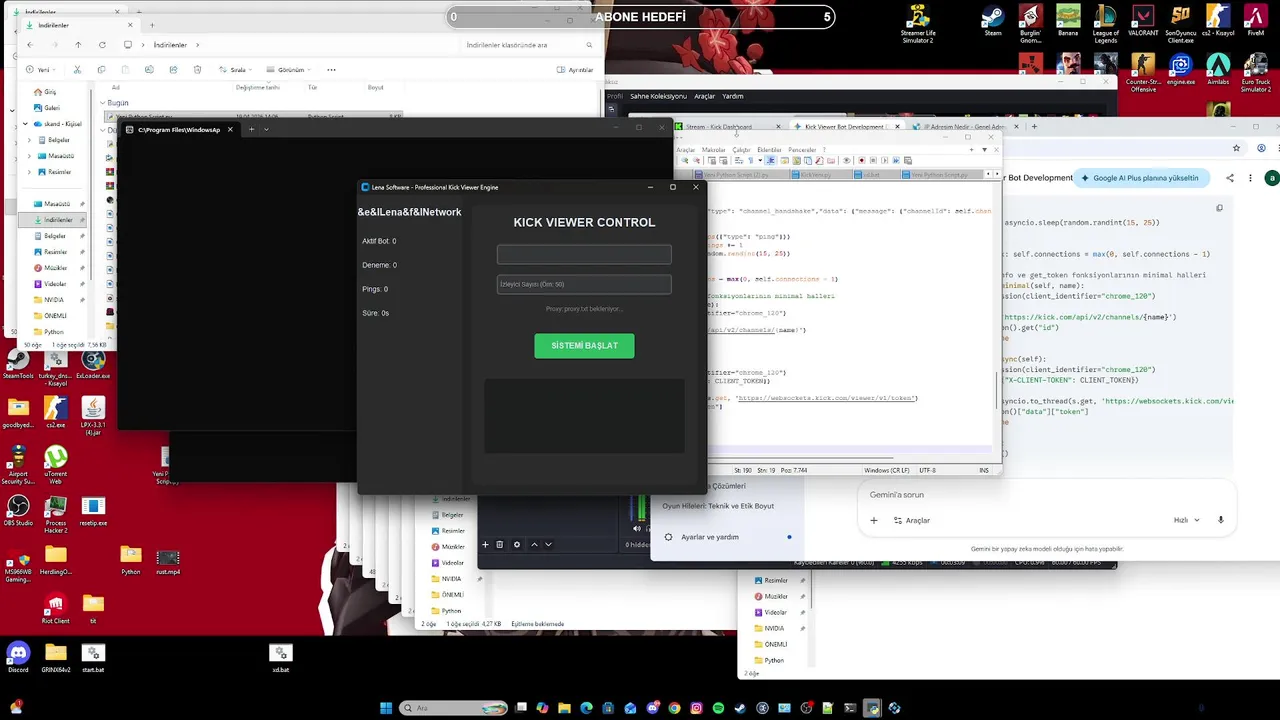Click back arrow in İndirilenler Explorer window
Viewport: 1280px width, 720px height.
click(x=30, y=45)
